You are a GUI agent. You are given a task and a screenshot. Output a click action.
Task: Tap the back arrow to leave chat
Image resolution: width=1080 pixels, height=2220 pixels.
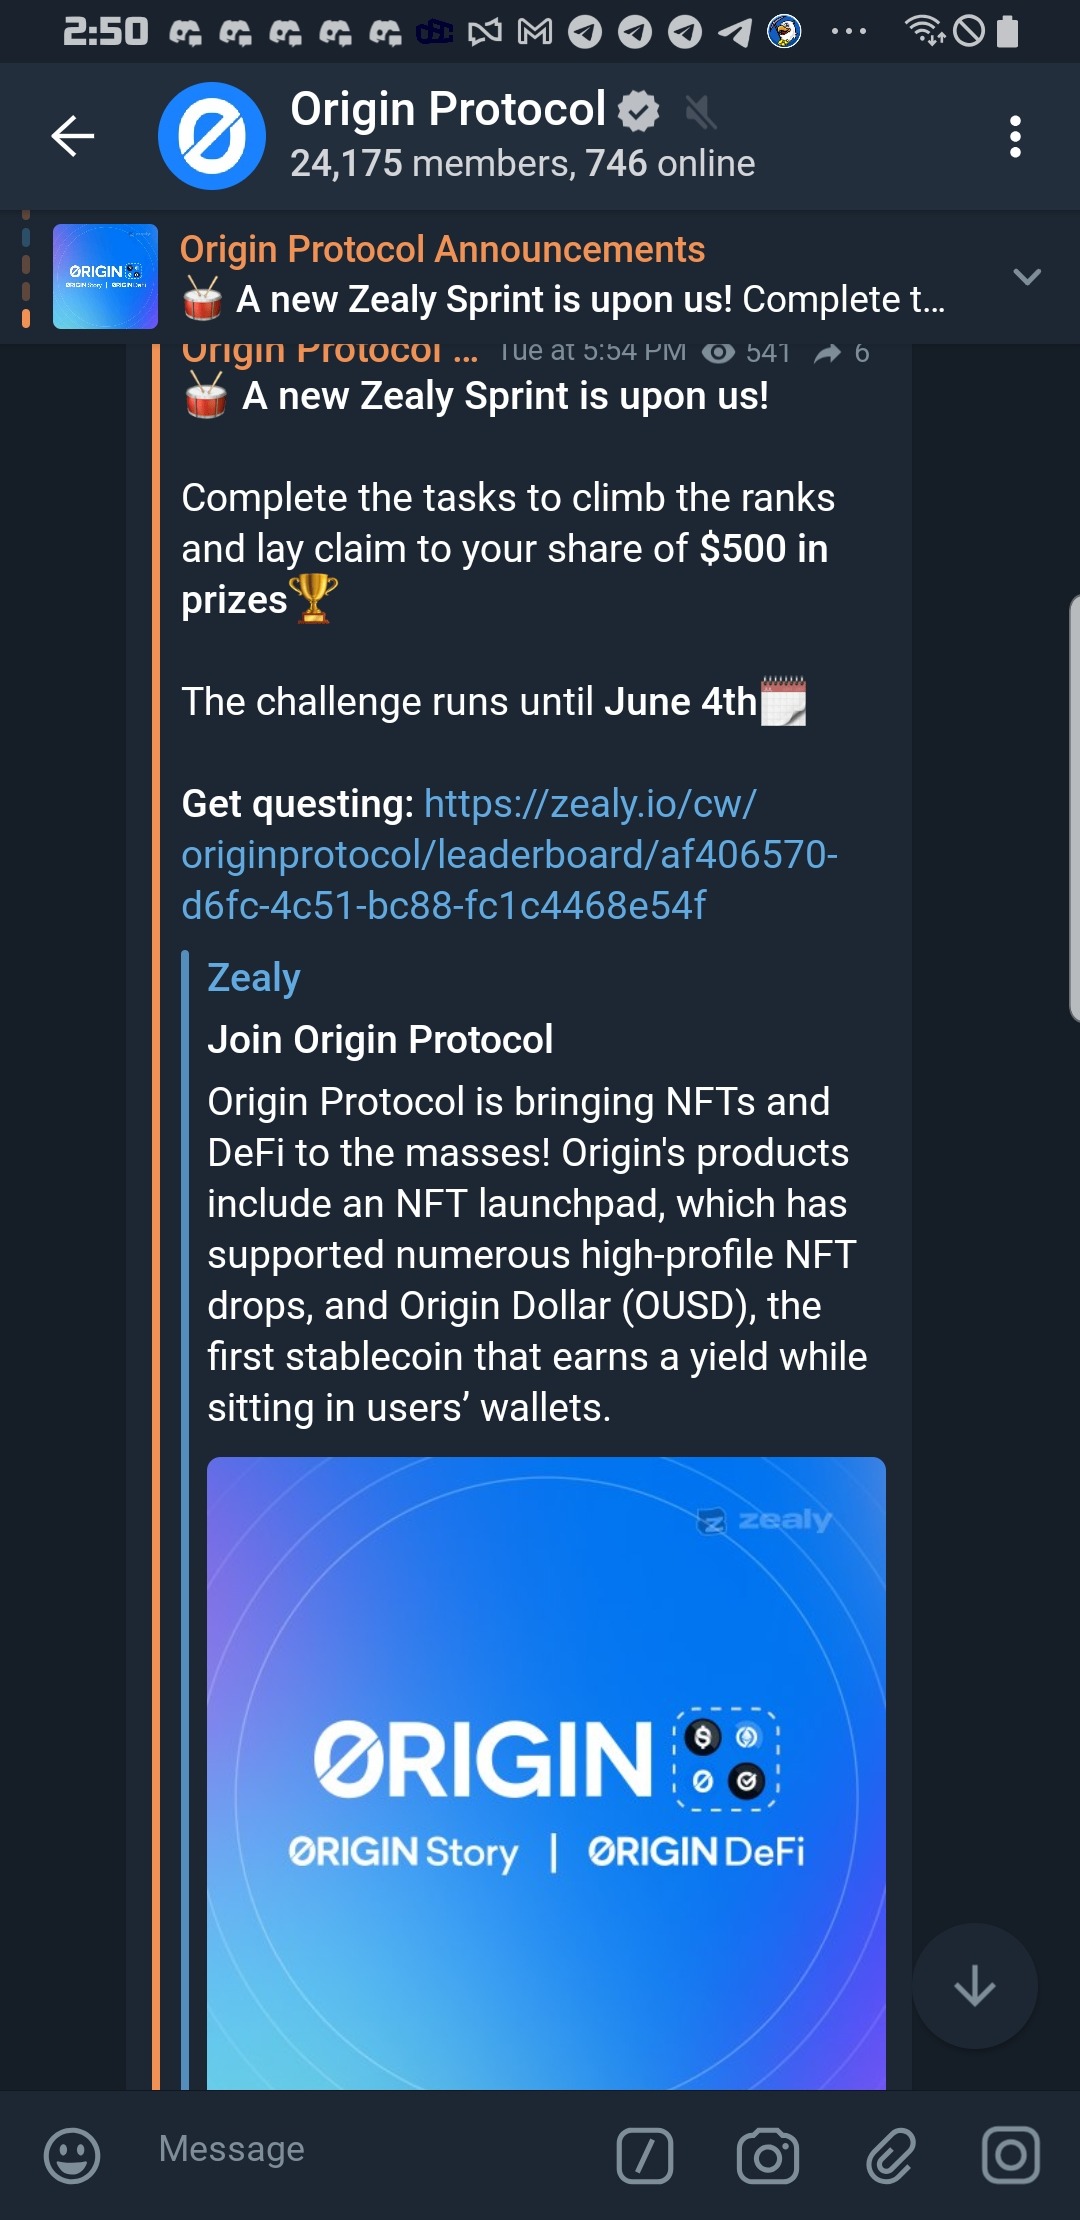(x=73, y=136)
